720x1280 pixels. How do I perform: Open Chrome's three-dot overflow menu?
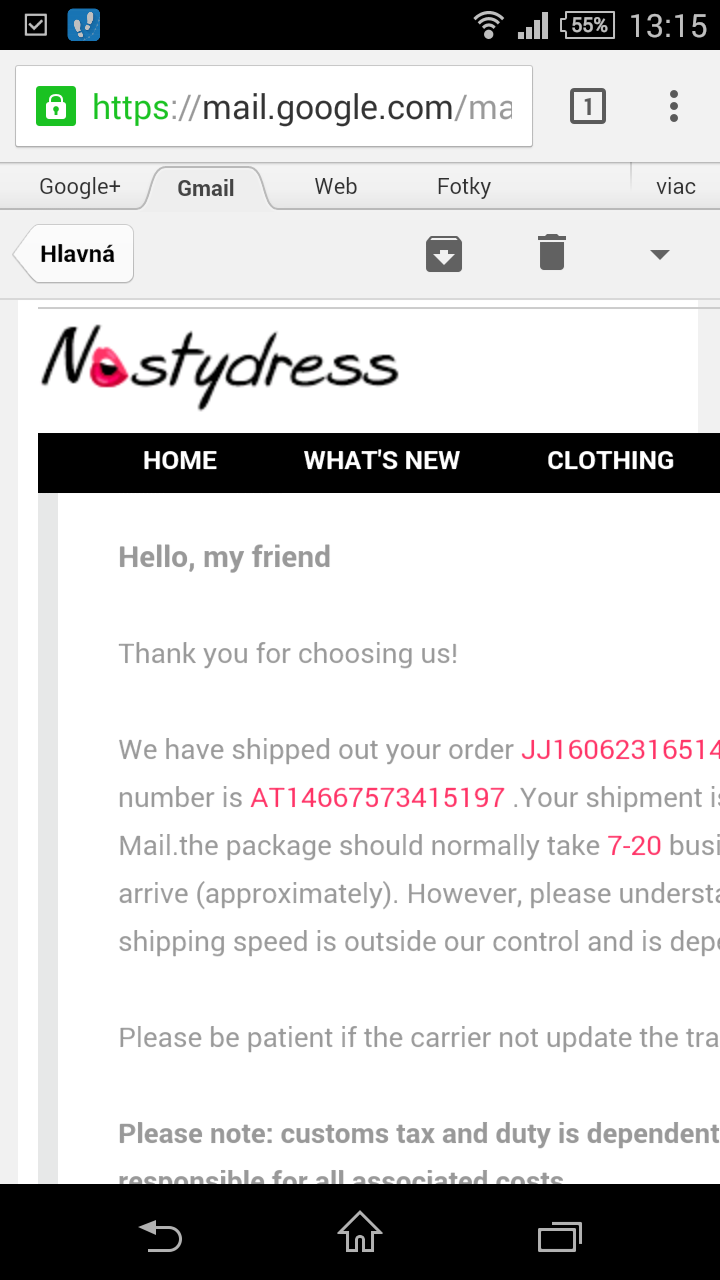tap(674, 106)
